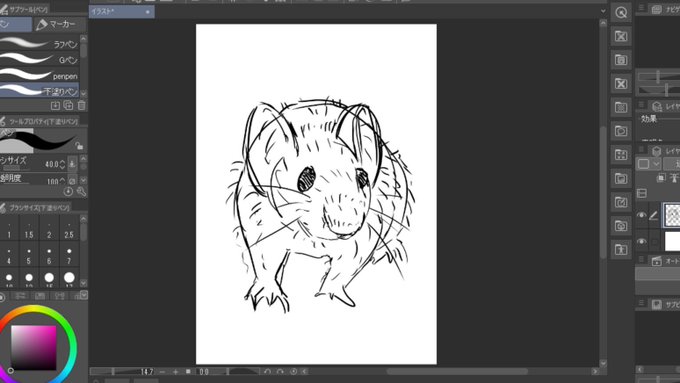Zoom in canvas with plus button
Viewport: 680px width, 383px height.
pyautogui.click(x=176, y=372)
